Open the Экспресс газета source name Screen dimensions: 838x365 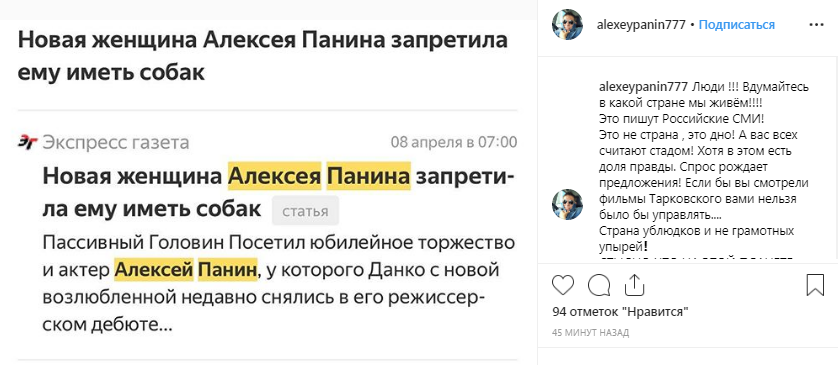115,142
